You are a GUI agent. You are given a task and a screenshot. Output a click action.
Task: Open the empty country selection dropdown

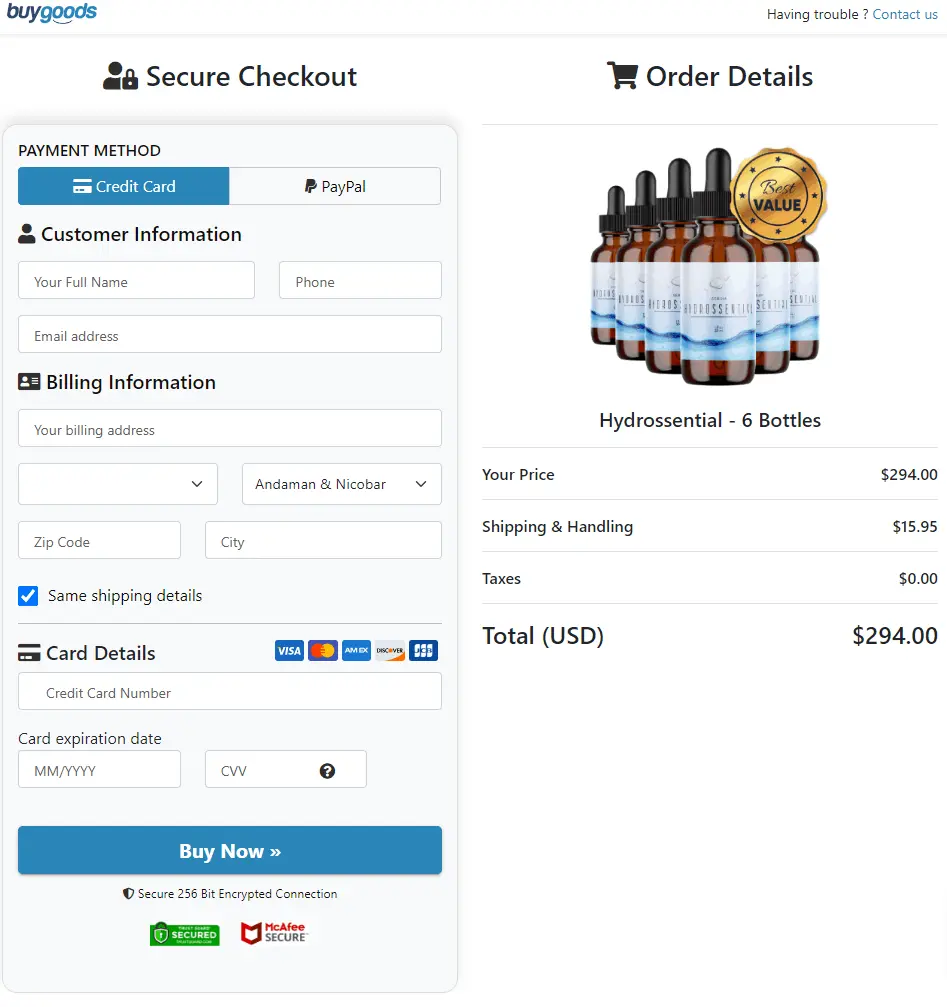click(117, 484)
